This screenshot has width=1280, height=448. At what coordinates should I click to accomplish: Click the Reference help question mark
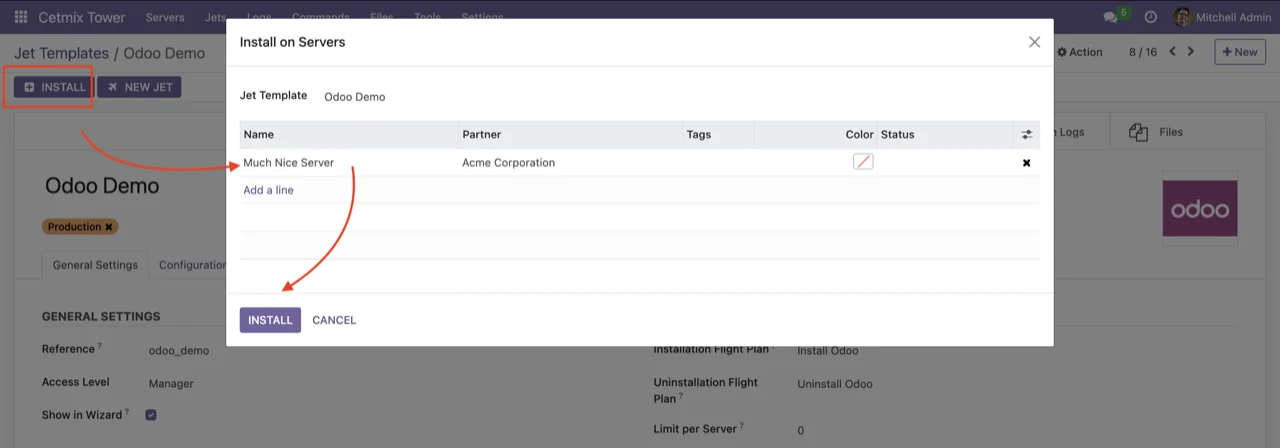[x=100, y=346]
